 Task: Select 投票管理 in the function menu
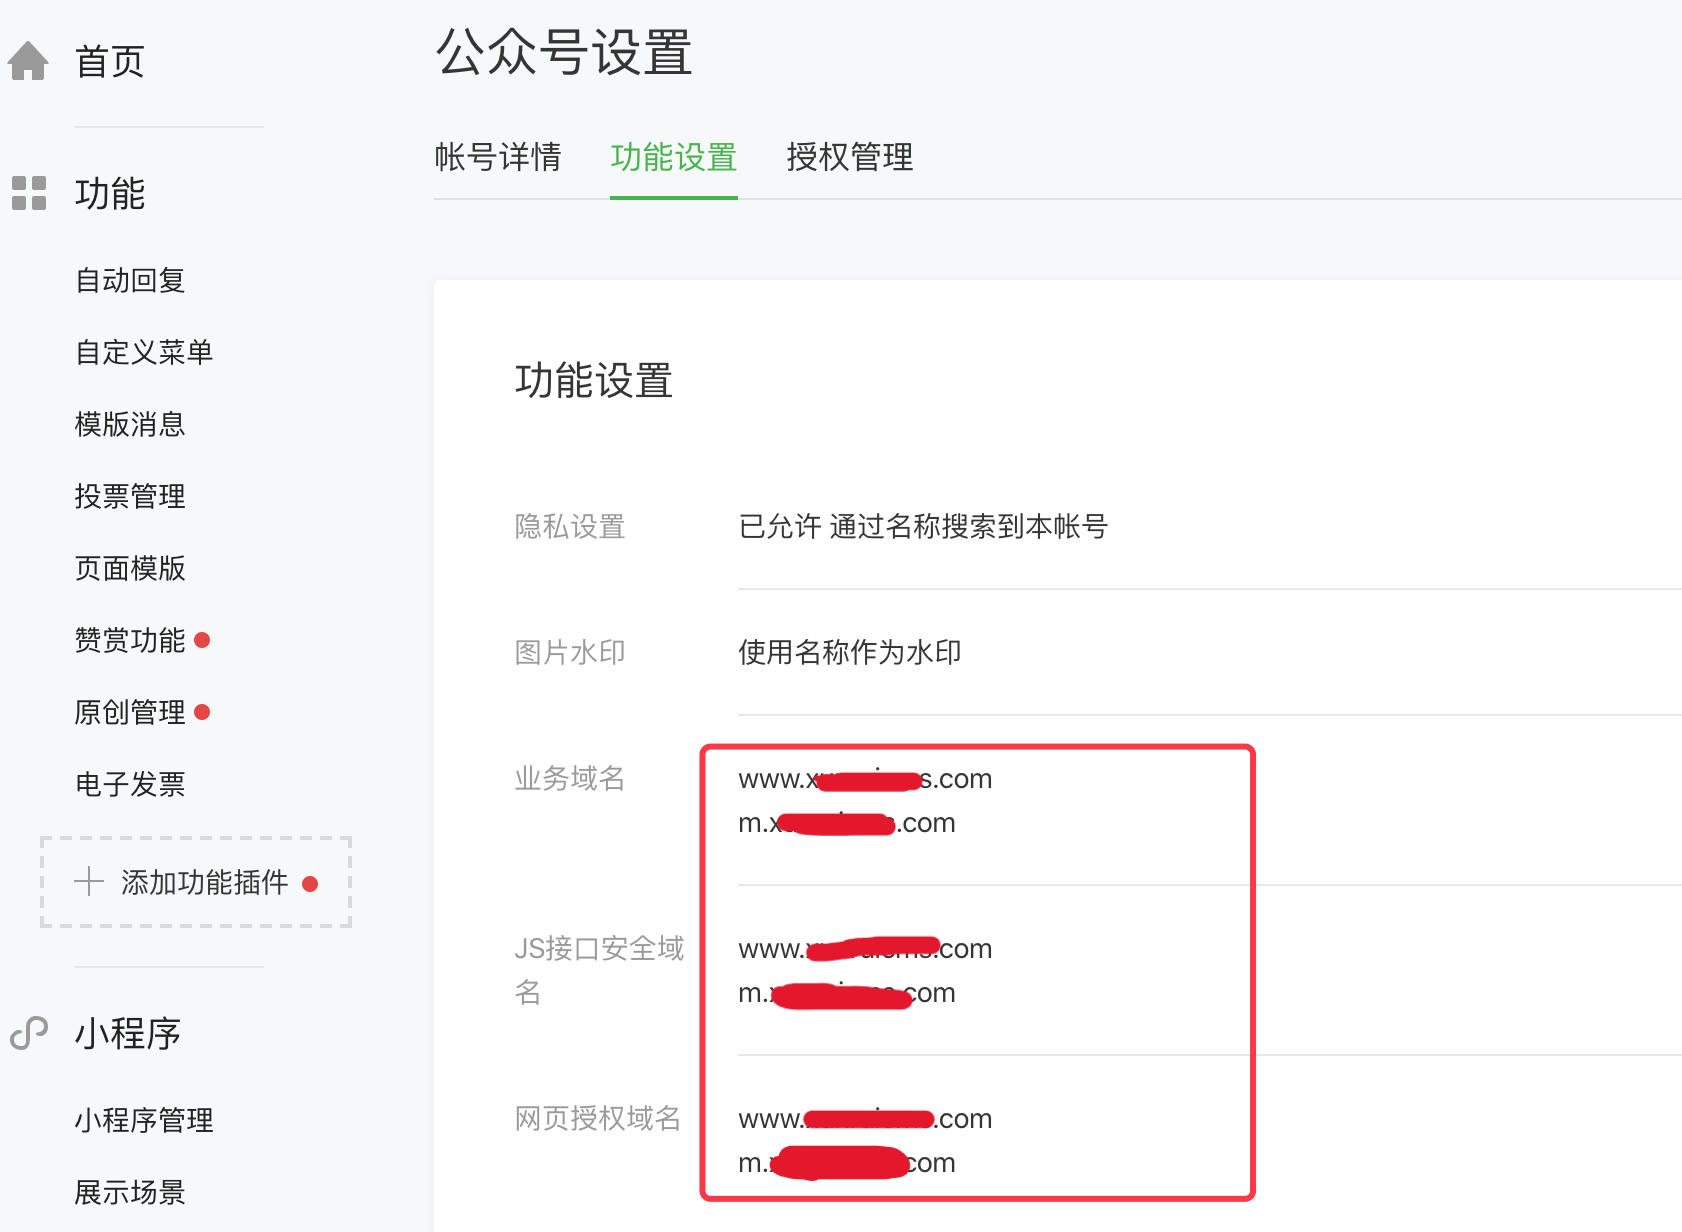130,496
